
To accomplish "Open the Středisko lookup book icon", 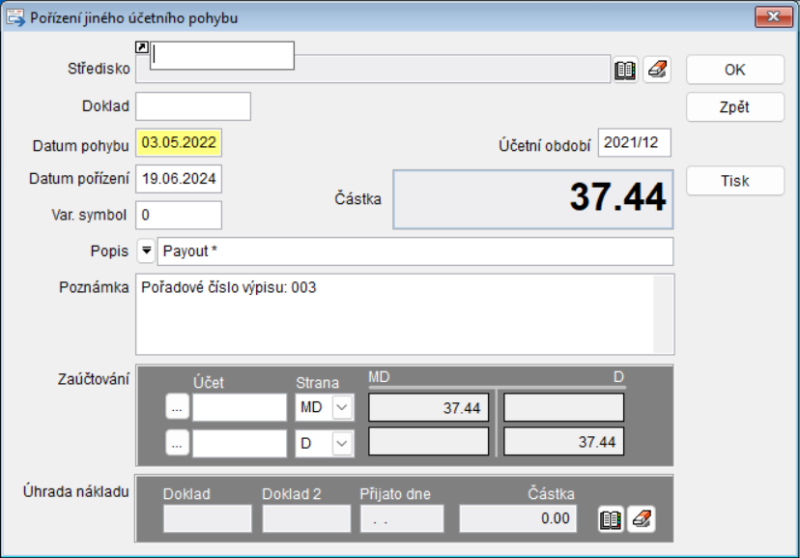I will tap(625, 70).
